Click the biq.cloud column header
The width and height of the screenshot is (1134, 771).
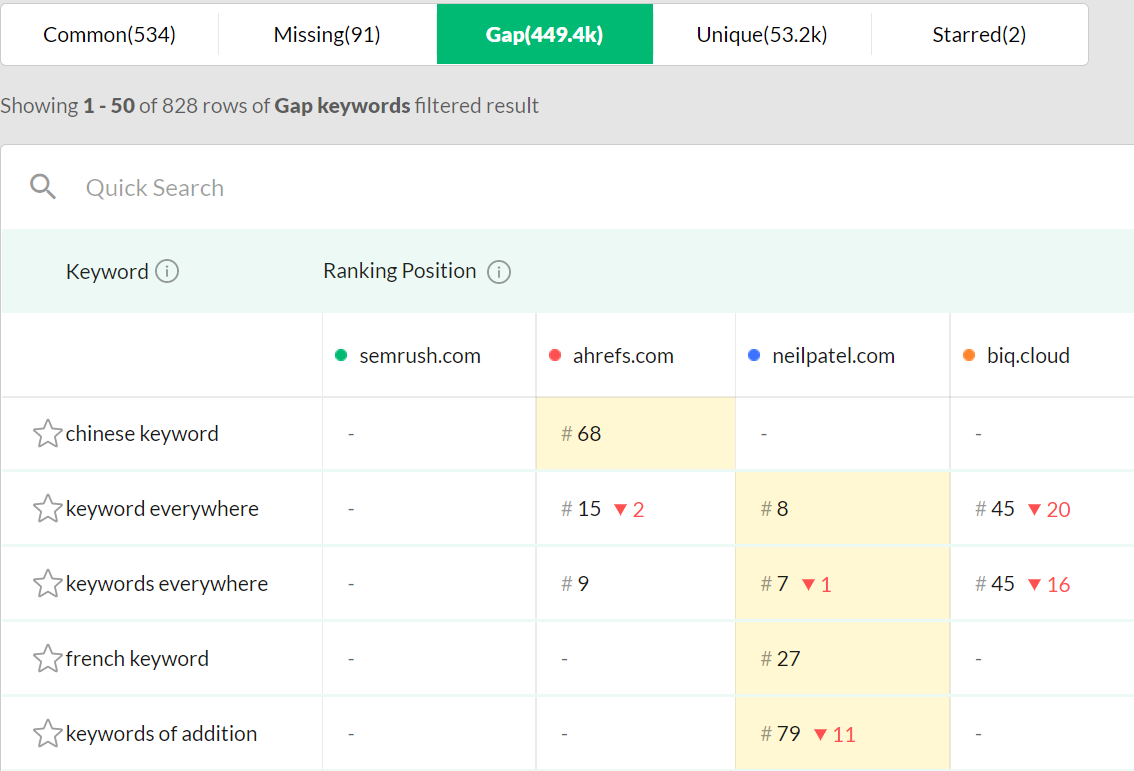click(x=1042, y=355)
